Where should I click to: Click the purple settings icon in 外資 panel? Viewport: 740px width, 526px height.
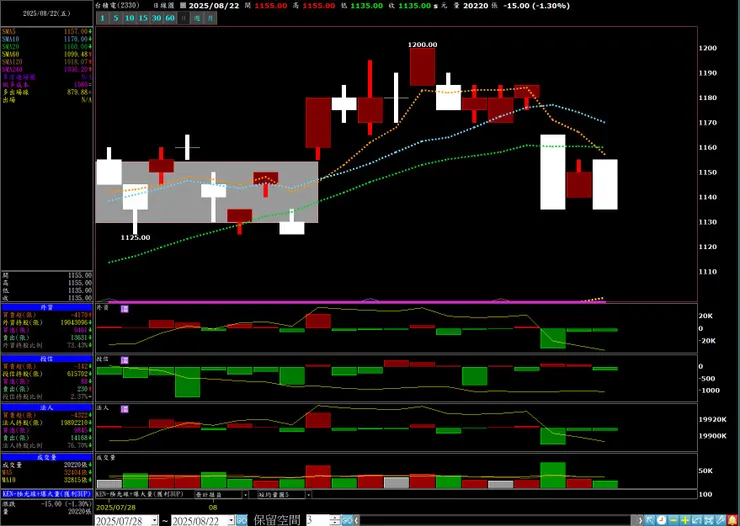pyautogui.click(x=125, y=309)
